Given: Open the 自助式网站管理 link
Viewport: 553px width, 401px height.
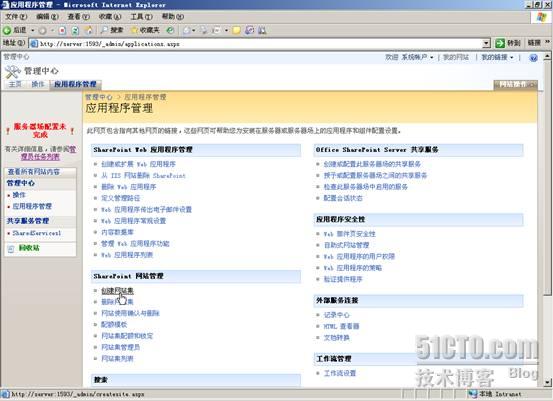Looking at the screenshot, I should [346, 245].
